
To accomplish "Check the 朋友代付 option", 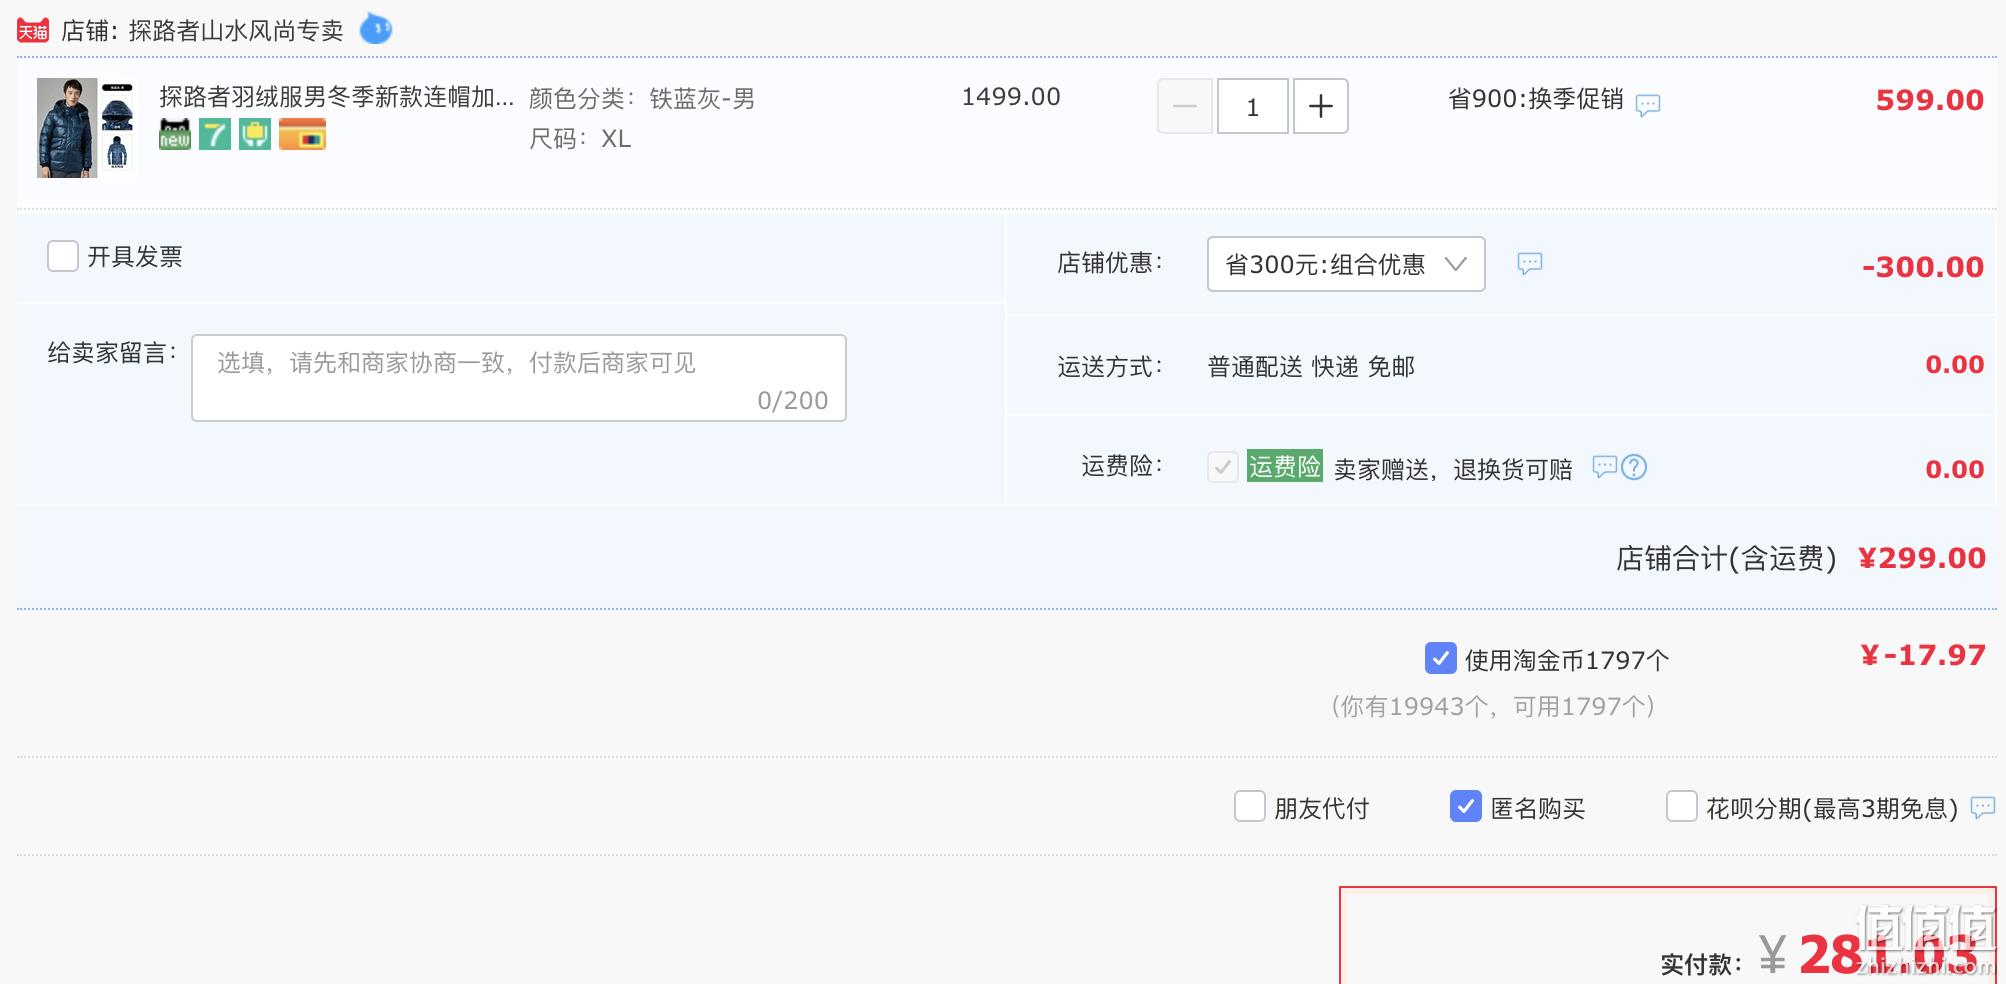I will click(x=1250, y=806).
